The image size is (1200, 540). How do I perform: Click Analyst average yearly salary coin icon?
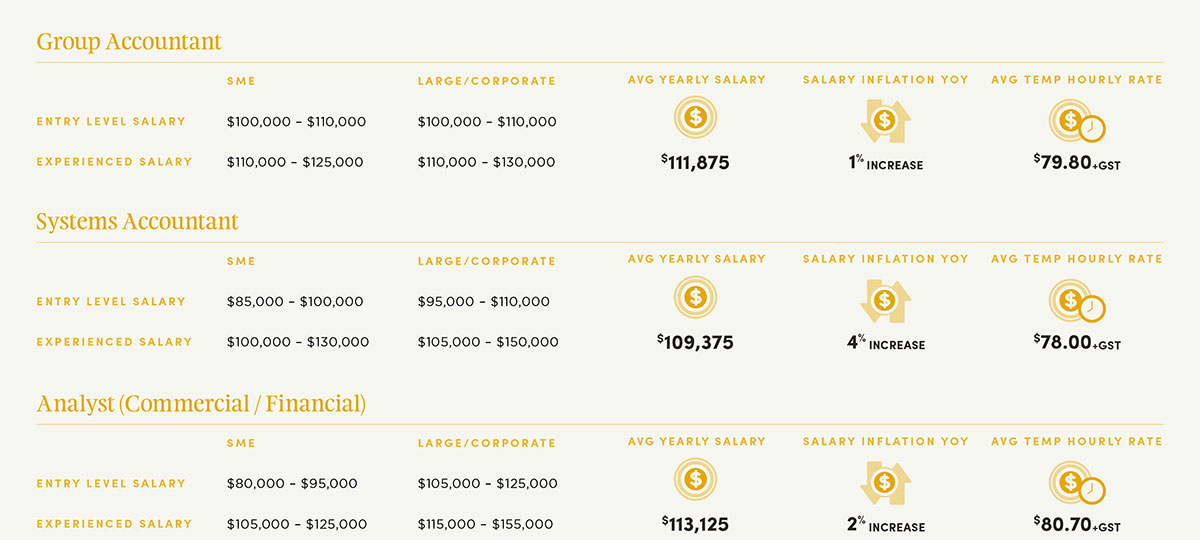tap(696, 480)
